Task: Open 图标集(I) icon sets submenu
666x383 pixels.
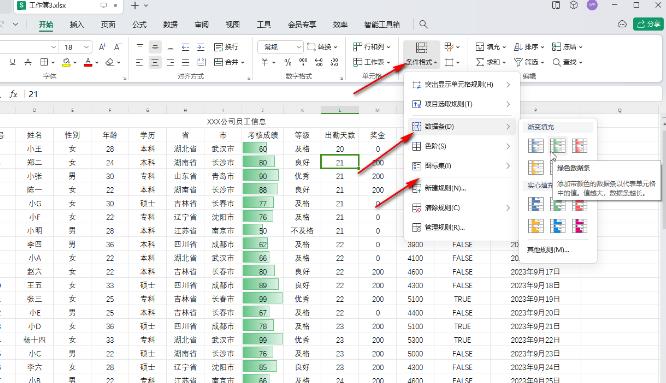Action: 461,166
